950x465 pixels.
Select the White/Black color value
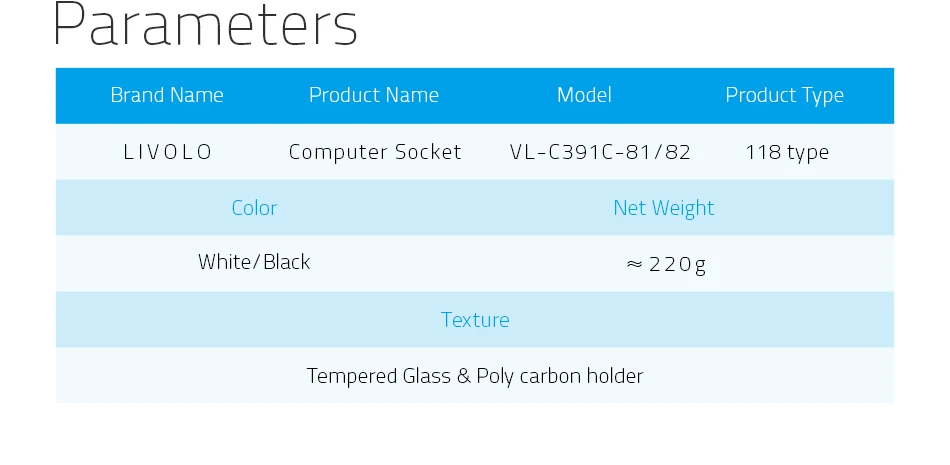coord(254,262)
